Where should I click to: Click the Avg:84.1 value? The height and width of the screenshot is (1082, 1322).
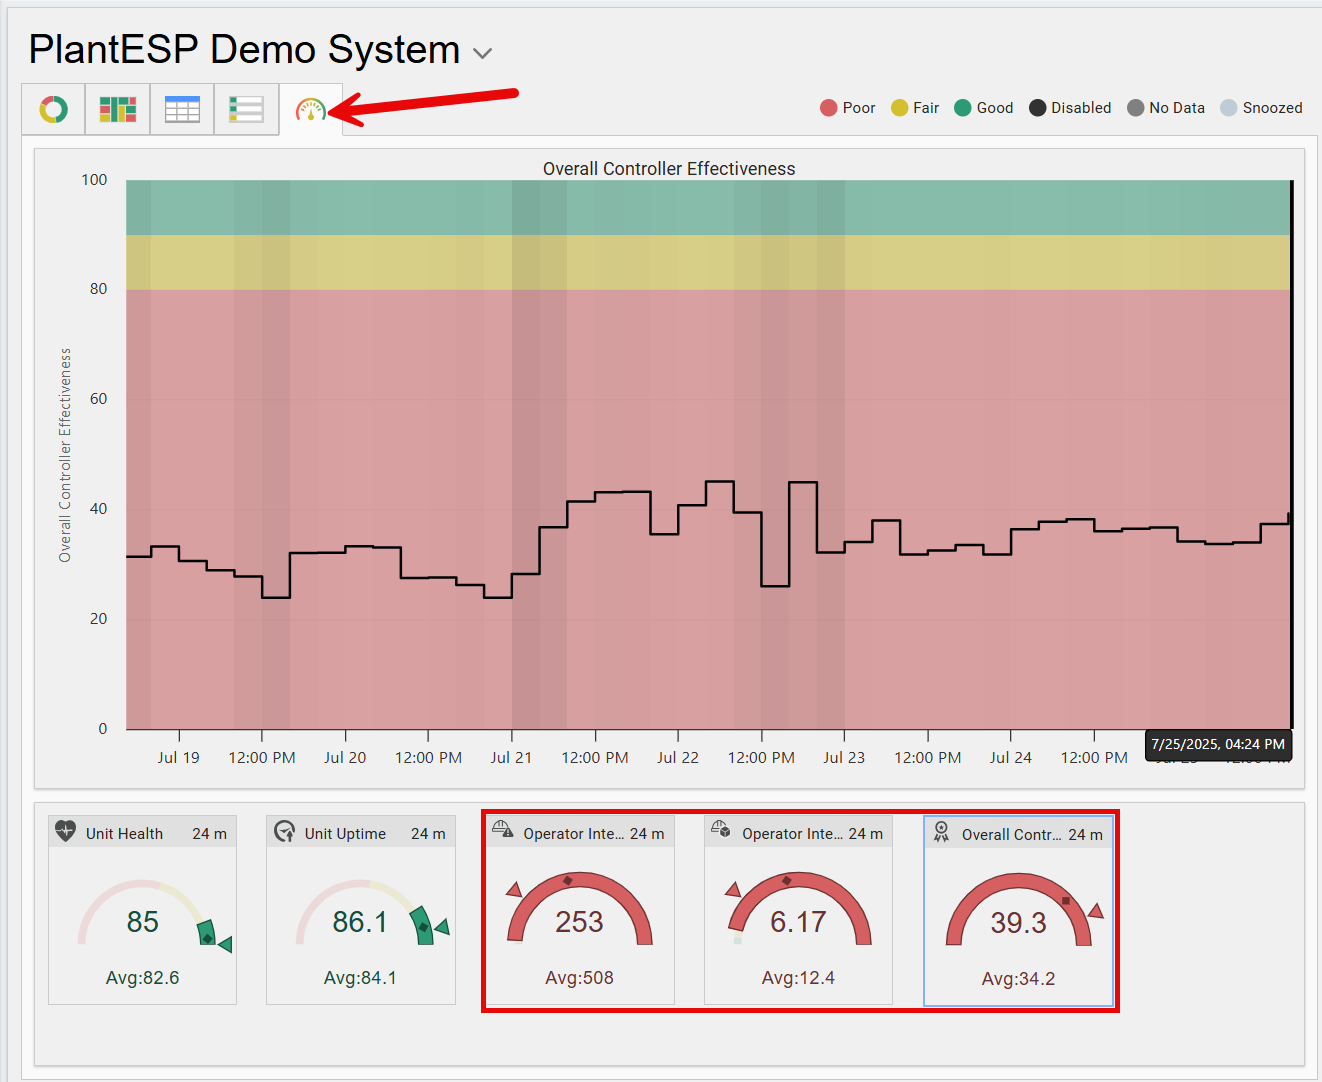pos(360,978)
